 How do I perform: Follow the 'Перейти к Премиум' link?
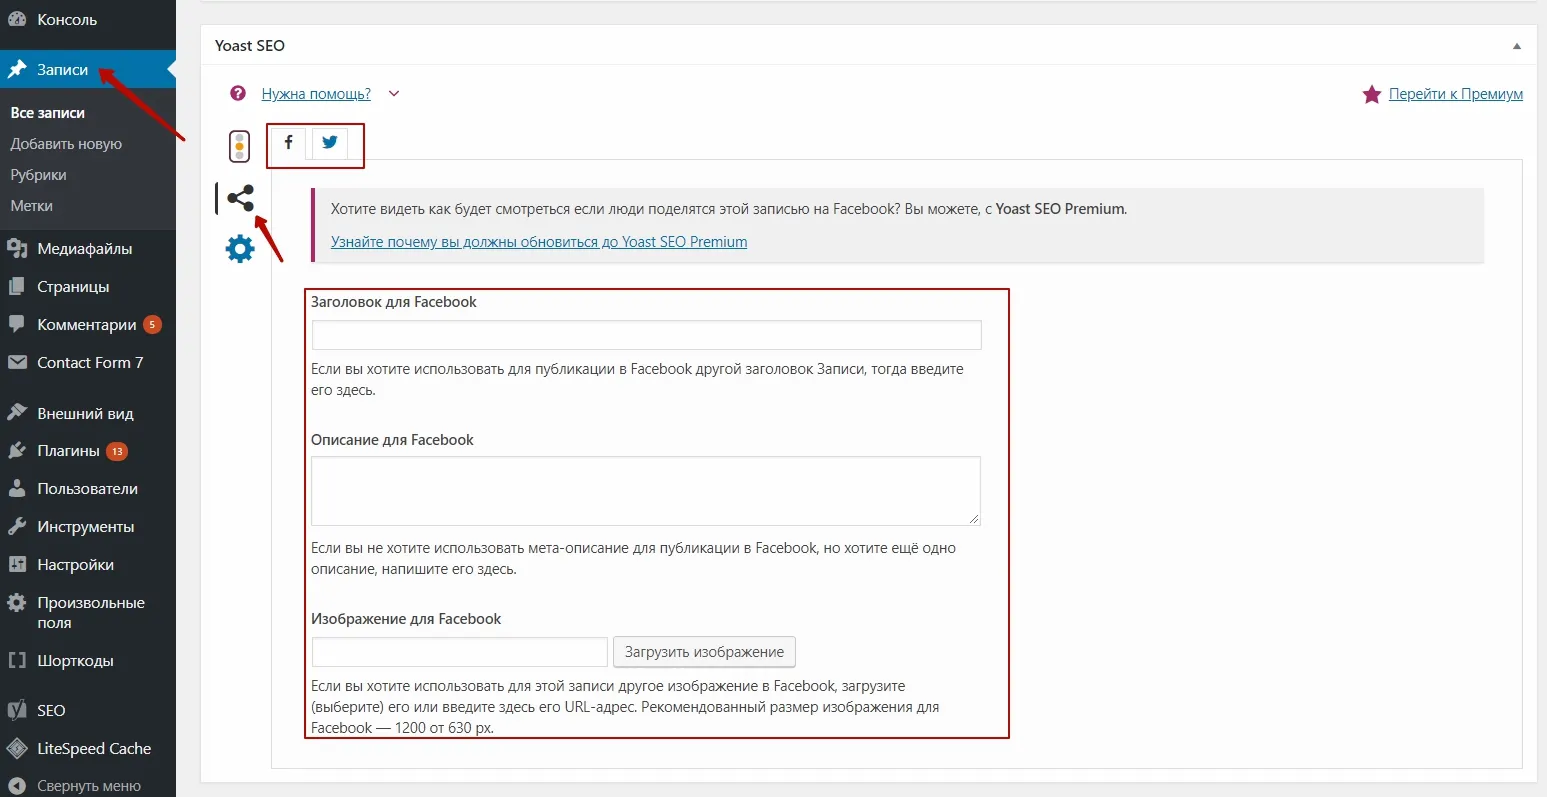coord(1455,94)
